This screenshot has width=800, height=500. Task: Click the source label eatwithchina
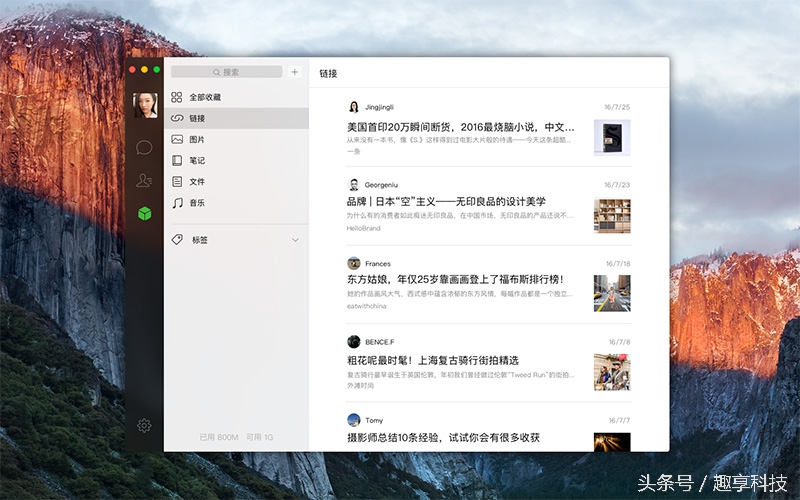[x=366, y=306]
